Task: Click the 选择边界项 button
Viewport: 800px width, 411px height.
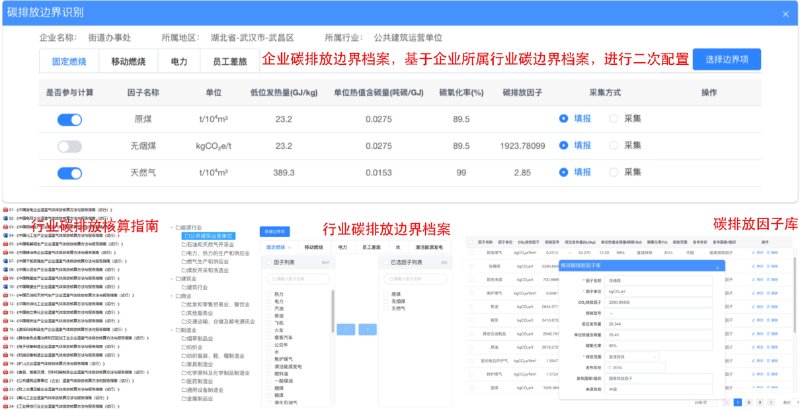Action: click(726, 59)
